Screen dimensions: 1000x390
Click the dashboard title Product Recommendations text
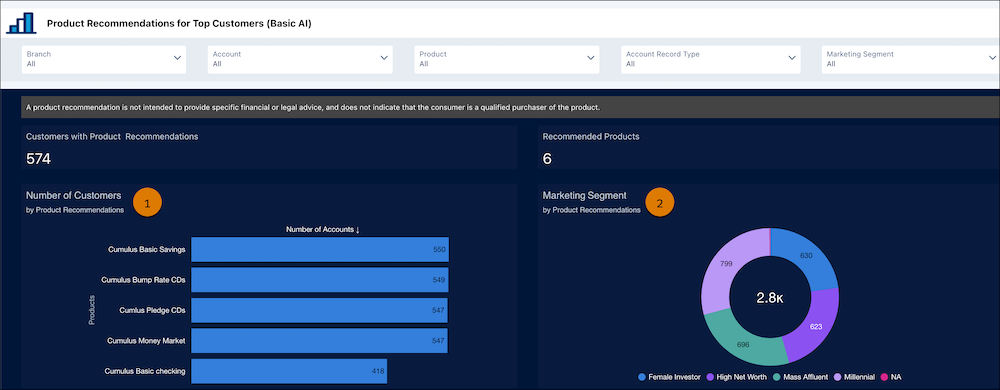coord(179,24)
